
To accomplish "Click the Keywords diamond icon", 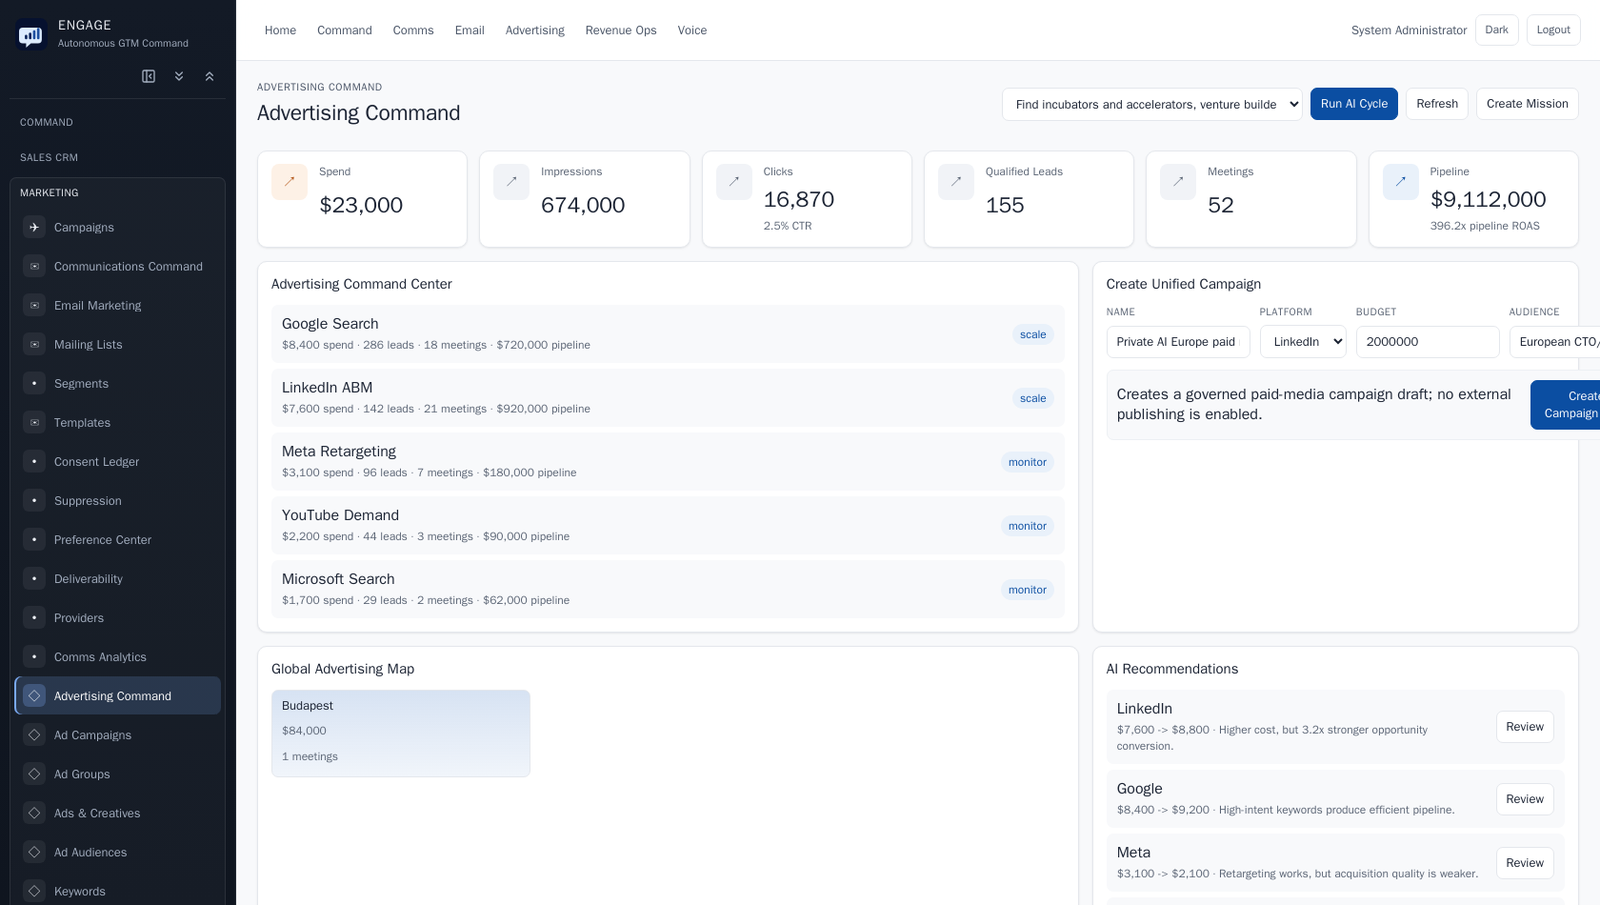I will click(x=34, y=890).
